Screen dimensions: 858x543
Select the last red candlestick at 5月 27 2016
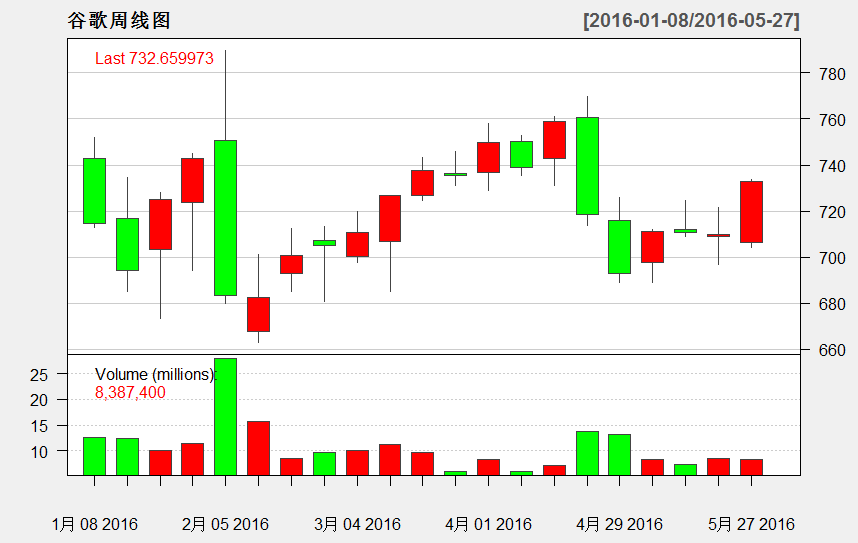coord(751,212)
